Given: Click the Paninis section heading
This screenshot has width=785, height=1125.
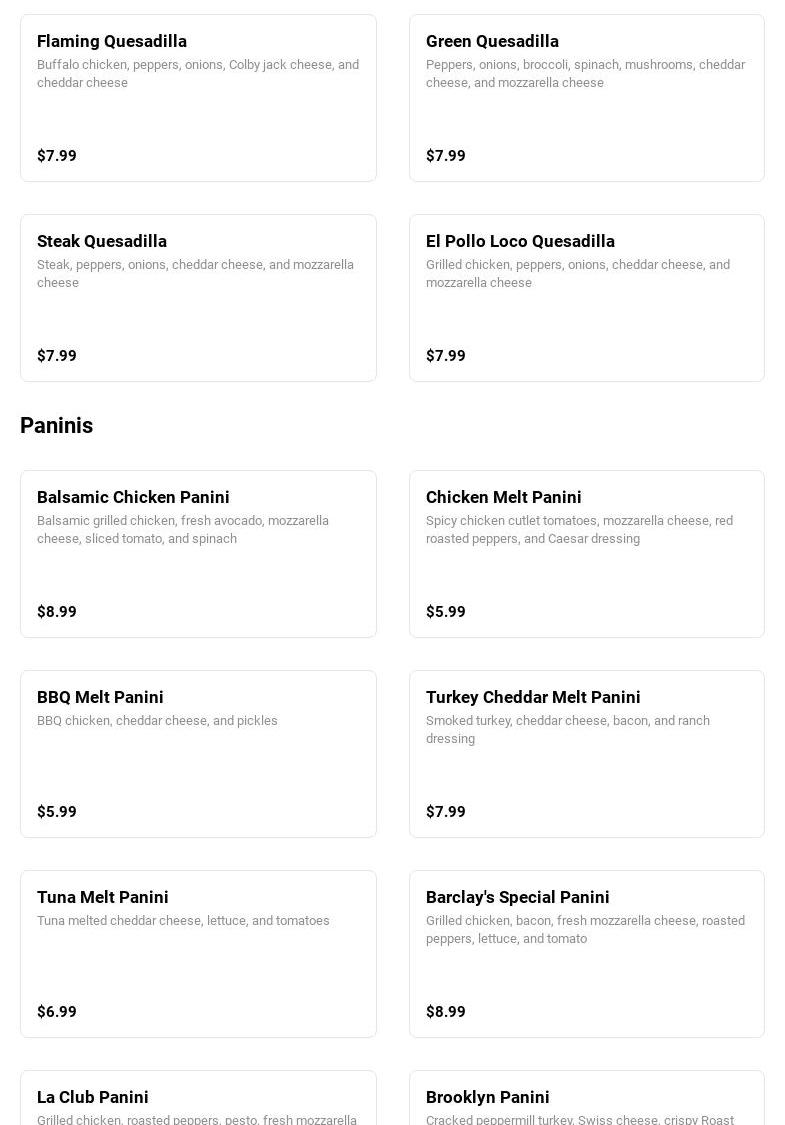Looking at the screenshot, I should point(57,426).
